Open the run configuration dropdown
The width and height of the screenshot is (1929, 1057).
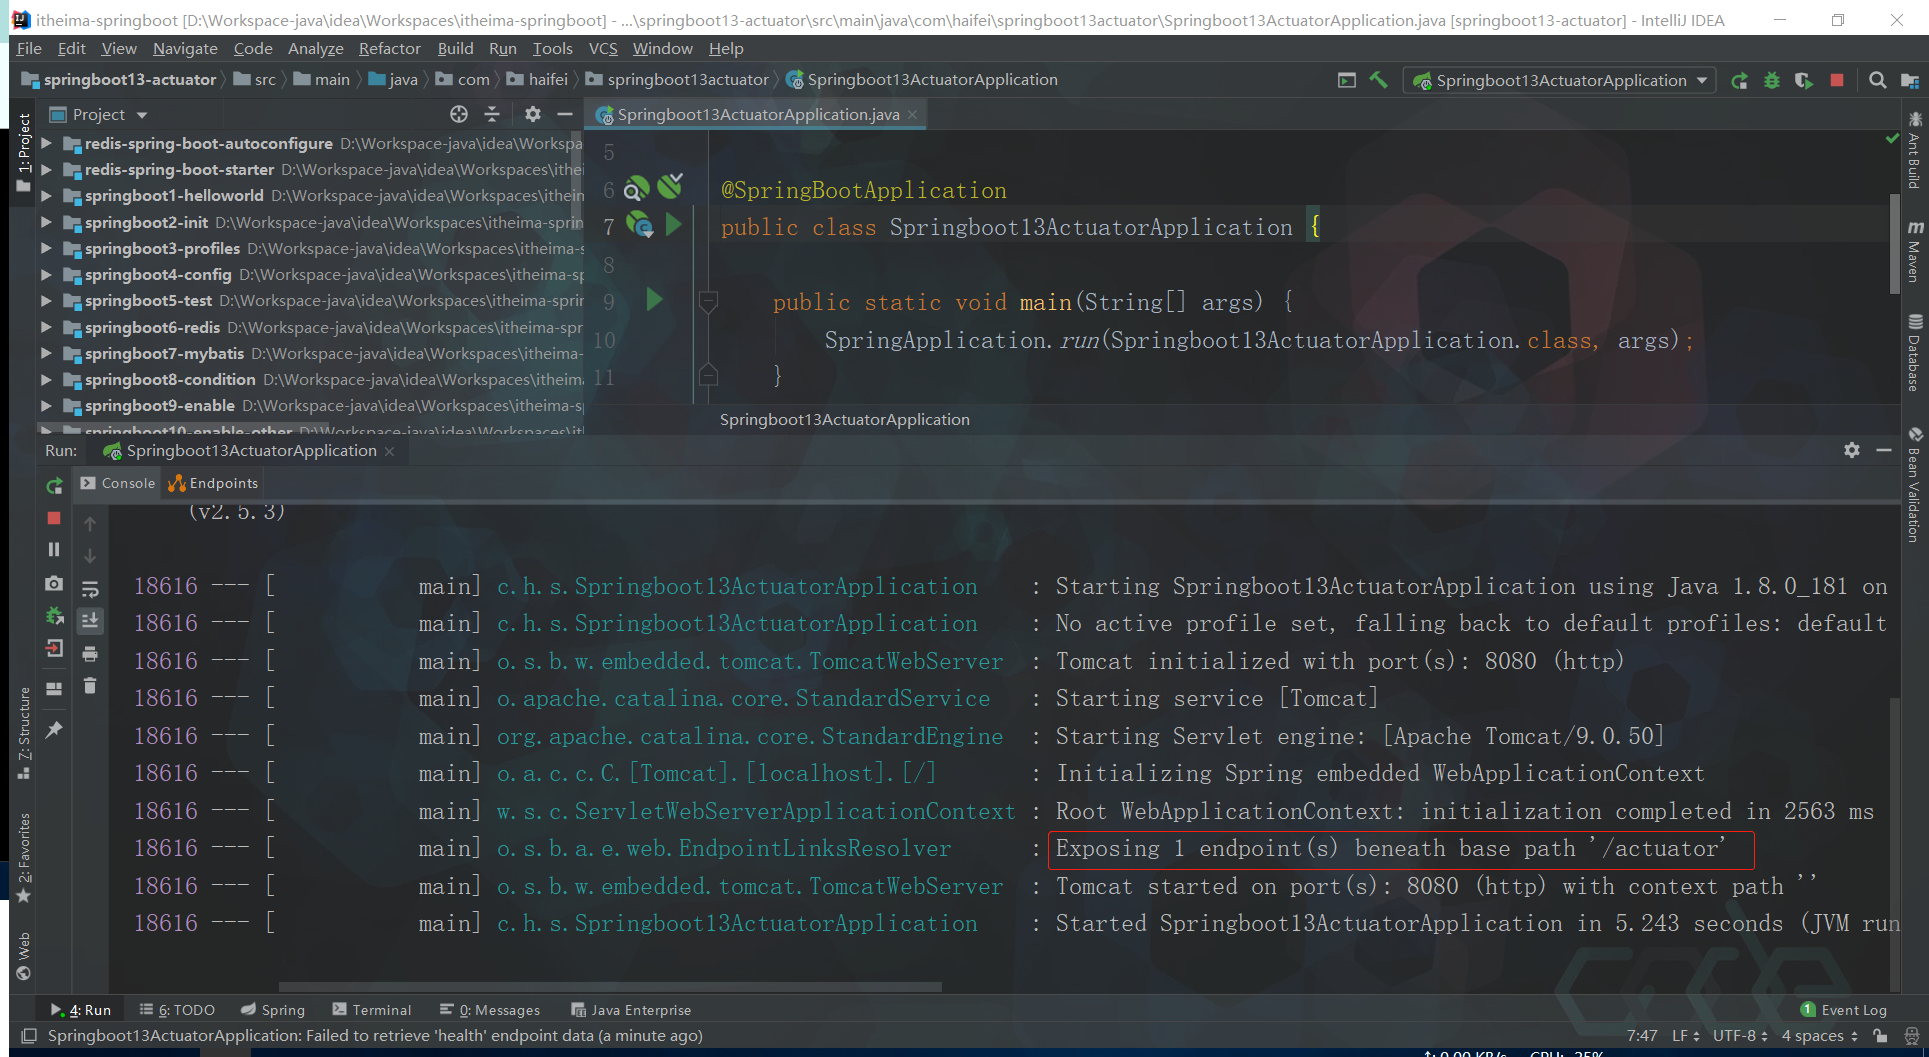[1560, 80]
